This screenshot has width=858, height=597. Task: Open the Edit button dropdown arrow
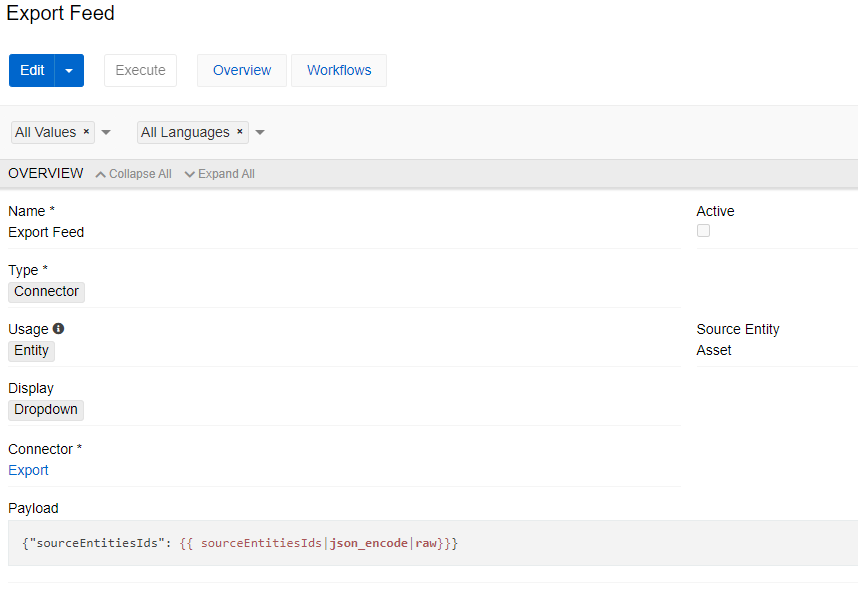69,71
